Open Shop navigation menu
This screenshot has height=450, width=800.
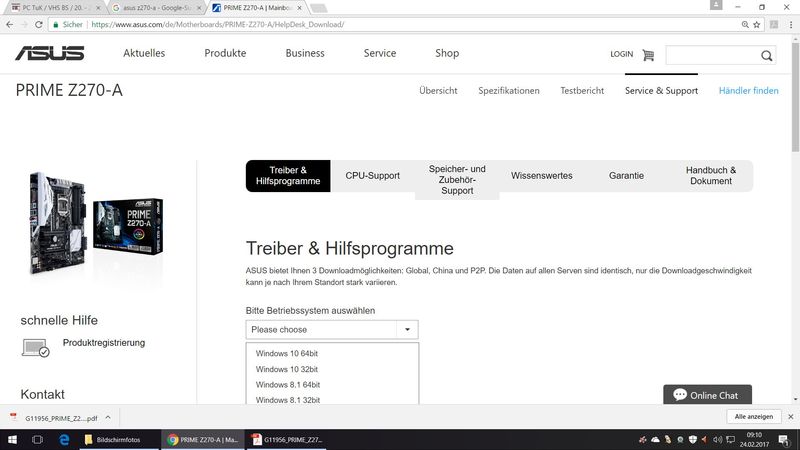tap(447, 53)
